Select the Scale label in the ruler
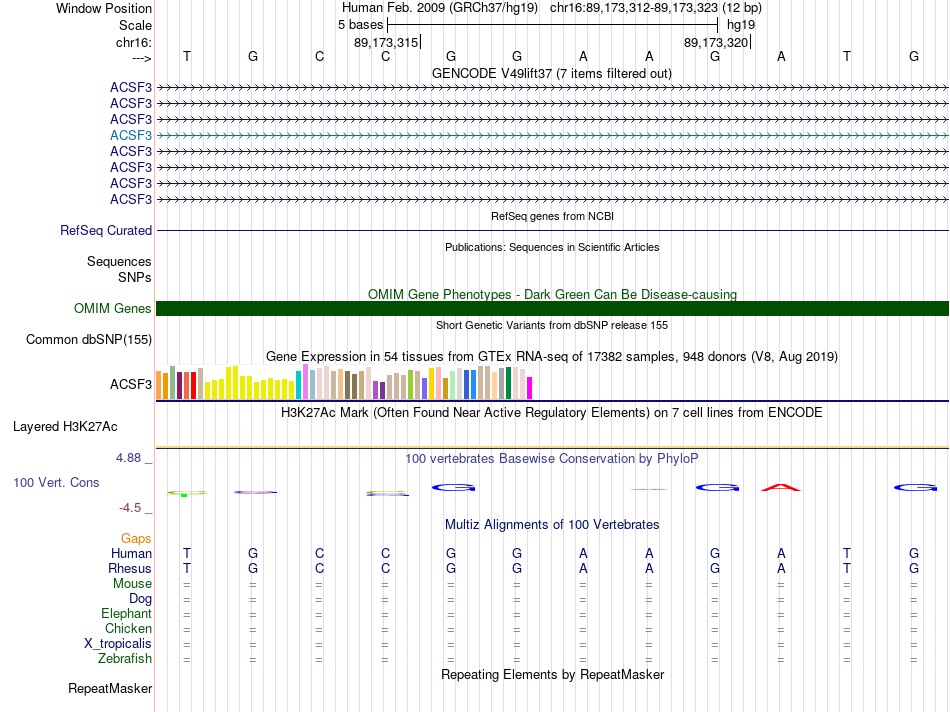This screenshot has height=712, width=950. 135,25
